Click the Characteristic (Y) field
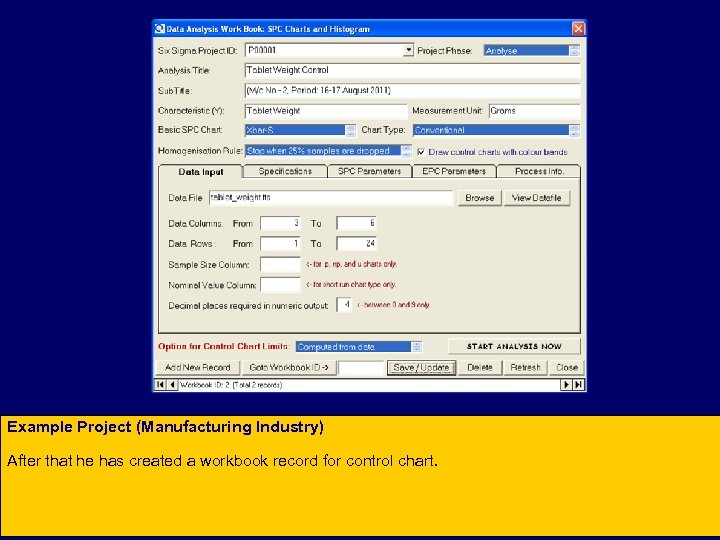The width and height of the screenshot is (720, 540). coord(326,111)
